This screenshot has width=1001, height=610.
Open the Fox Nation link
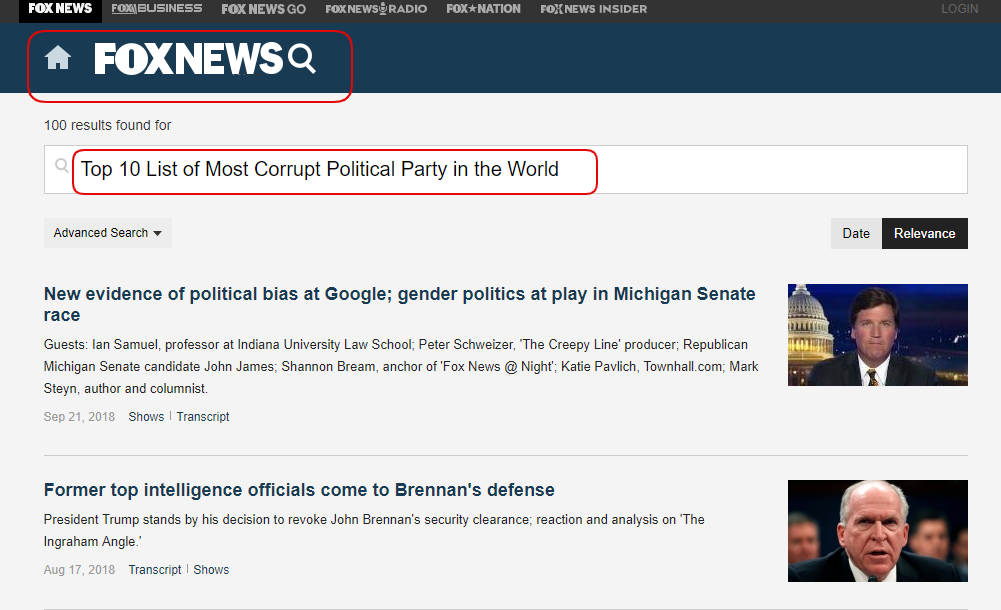pyautogui.click(x=483, y=9)
